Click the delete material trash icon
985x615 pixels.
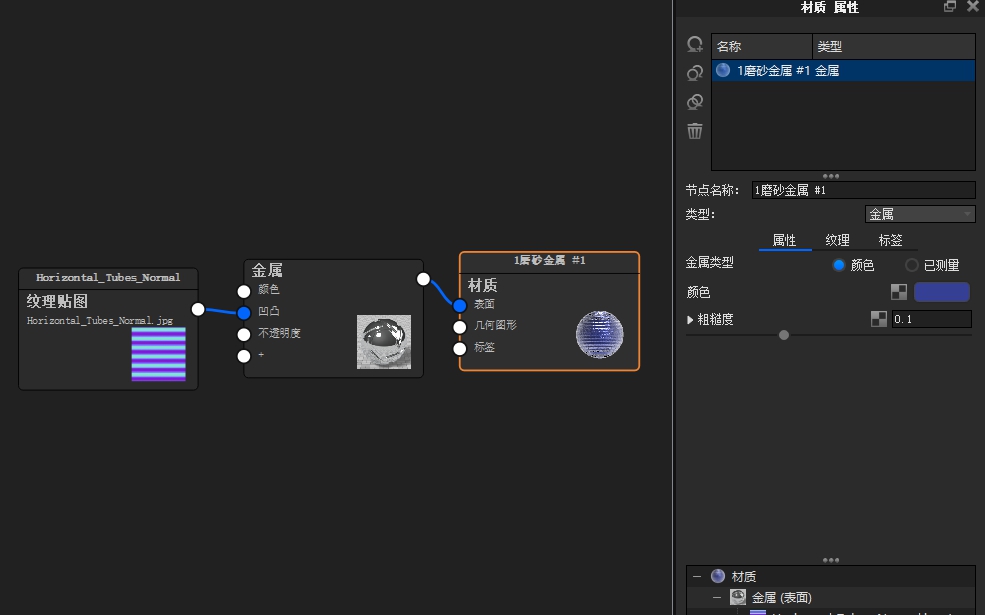click(x=695, y=131)
